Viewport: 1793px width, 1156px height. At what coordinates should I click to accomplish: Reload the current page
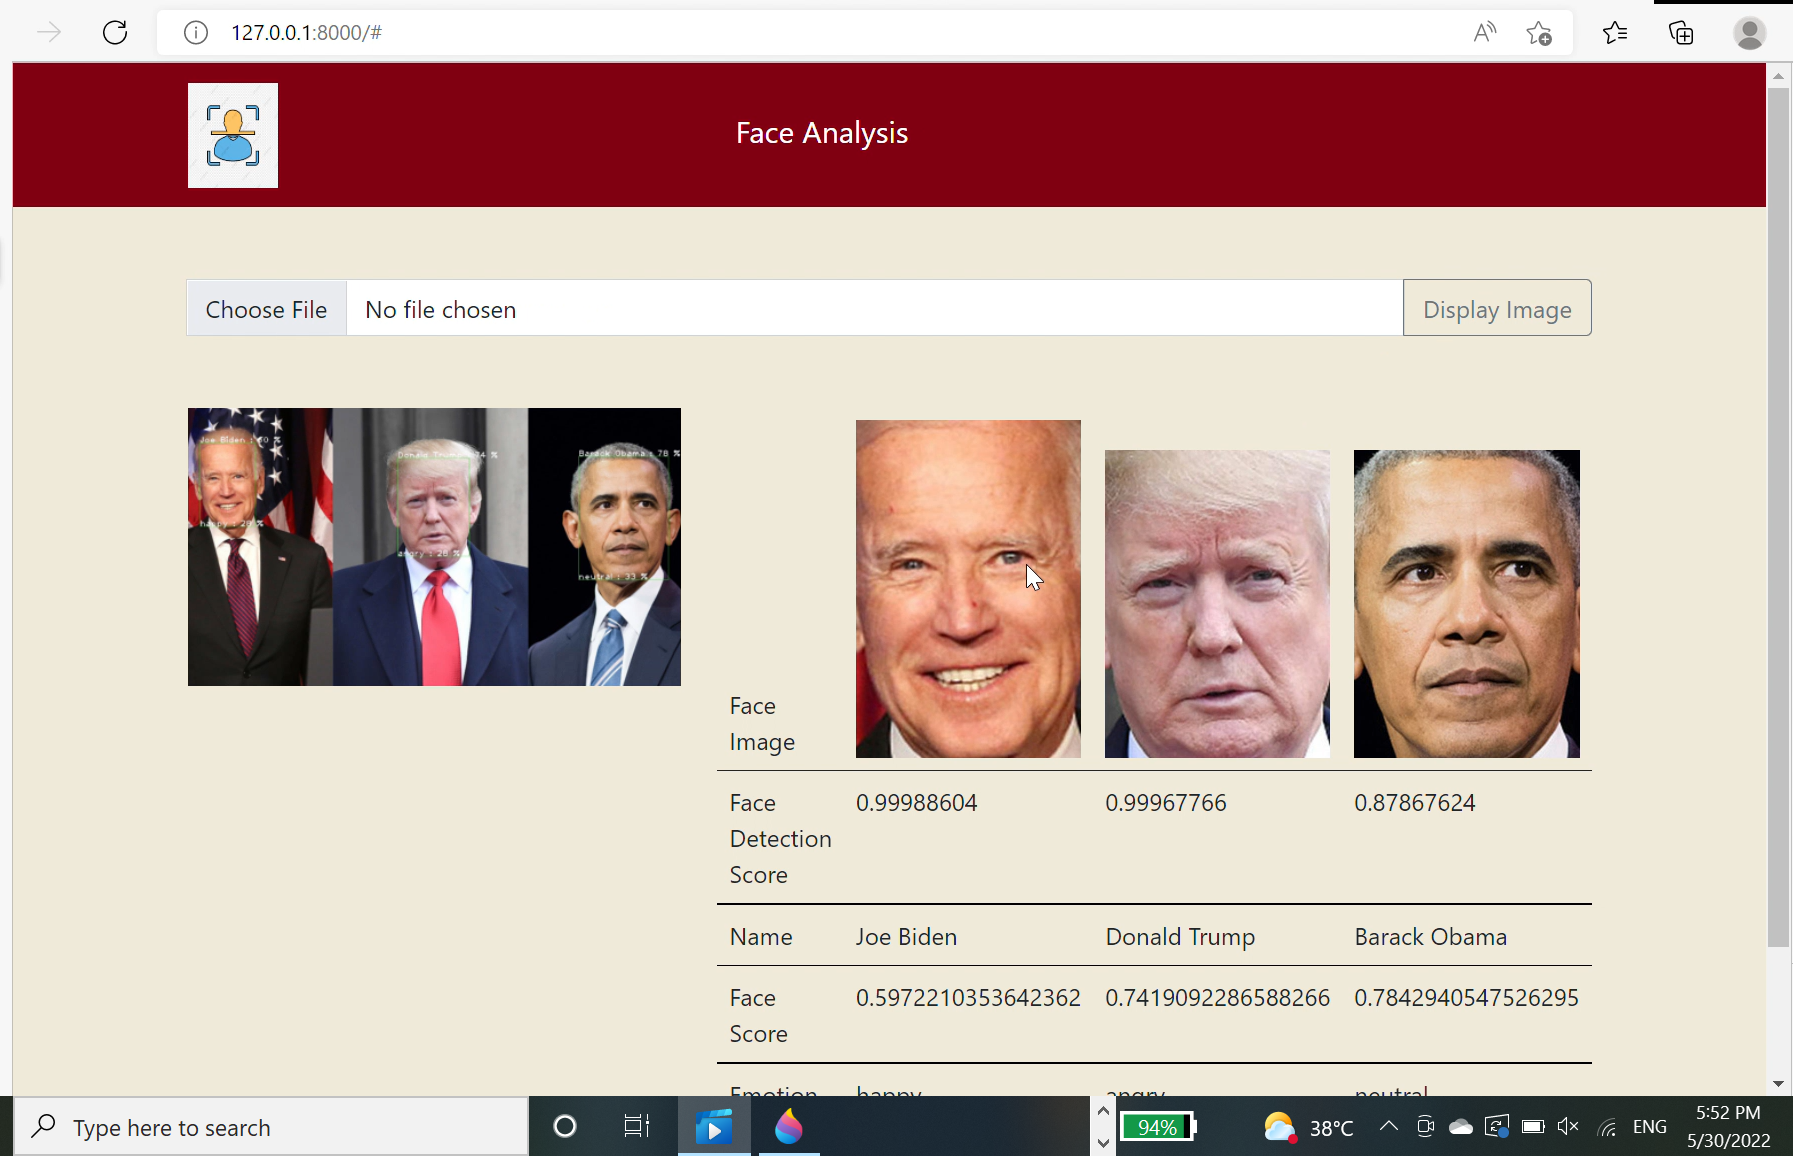(x=114, y=32)
